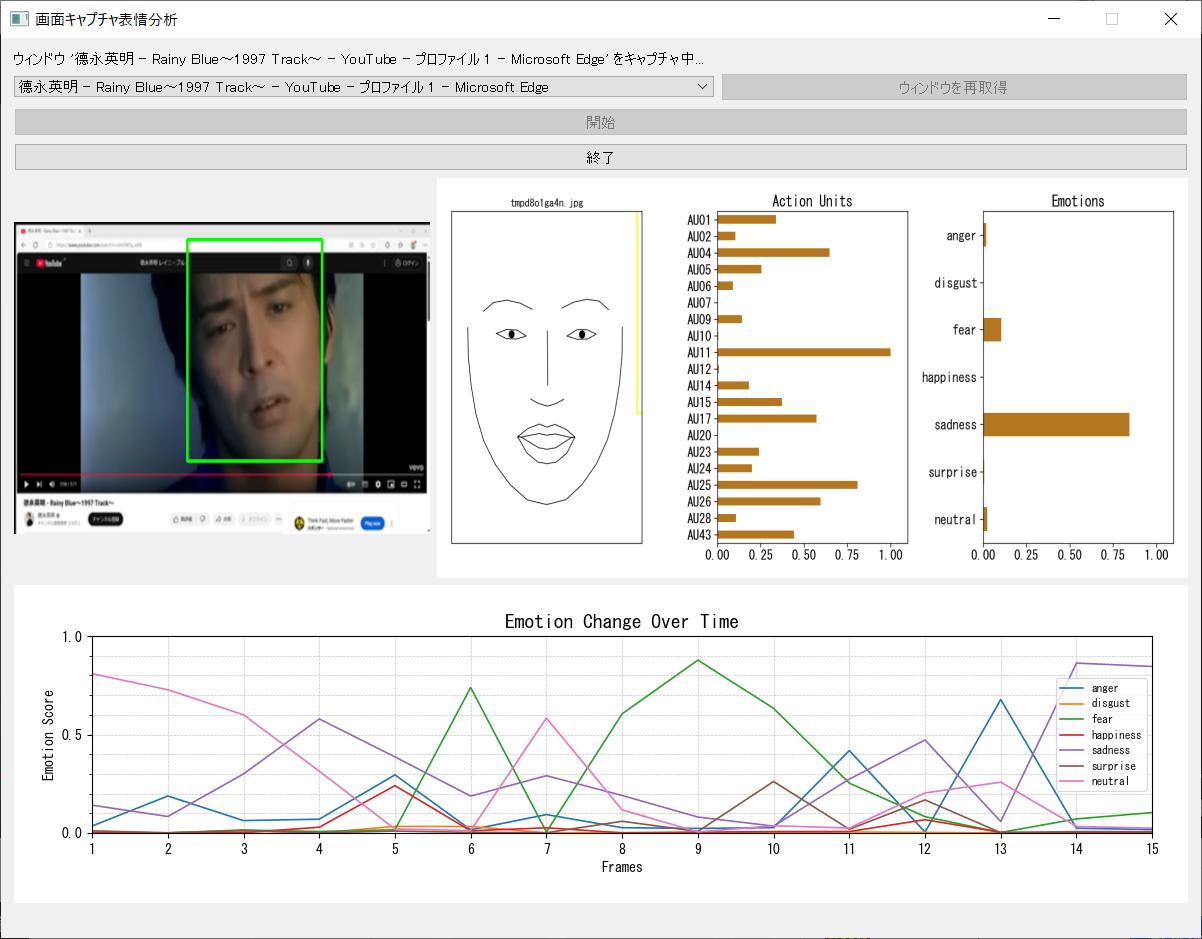Switch to theater mode via the player icon

pyautogui.click(x=403, y=484)
